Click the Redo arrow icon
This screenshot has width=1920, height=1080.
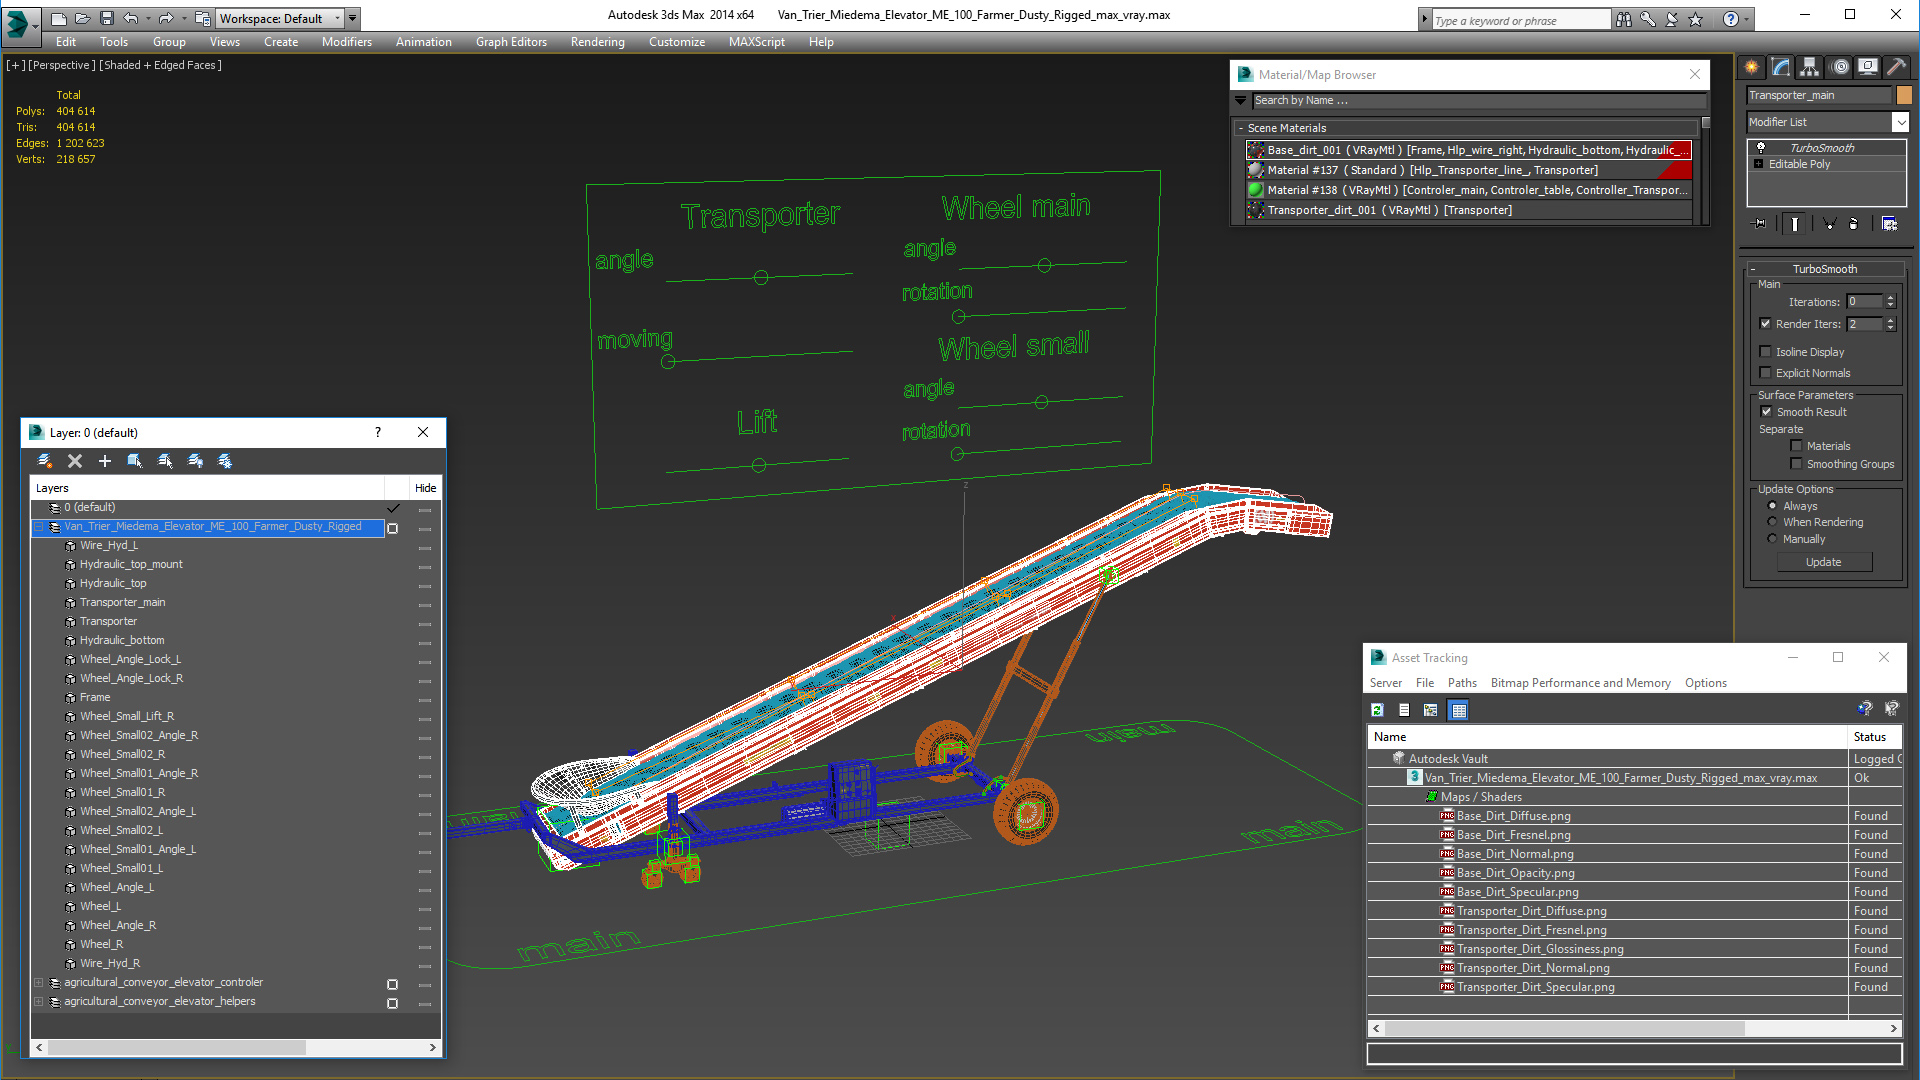tap(166, 18)
